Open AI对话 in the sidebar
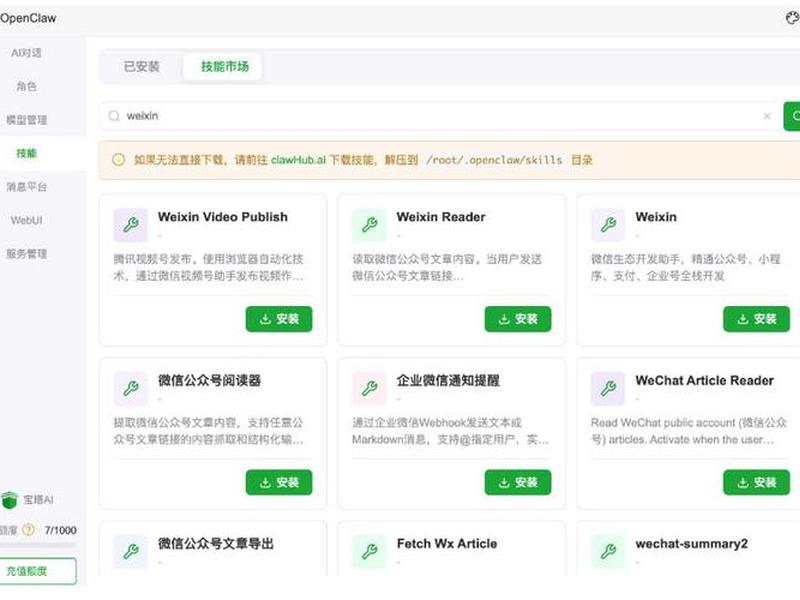 (27, 53)
